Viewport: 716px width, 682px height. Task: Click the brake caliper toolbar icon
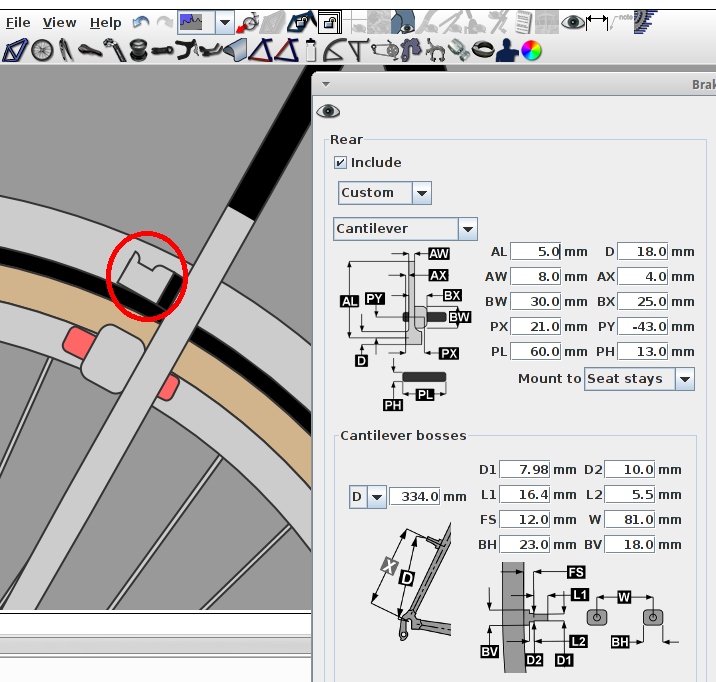(x=434, y=49)
